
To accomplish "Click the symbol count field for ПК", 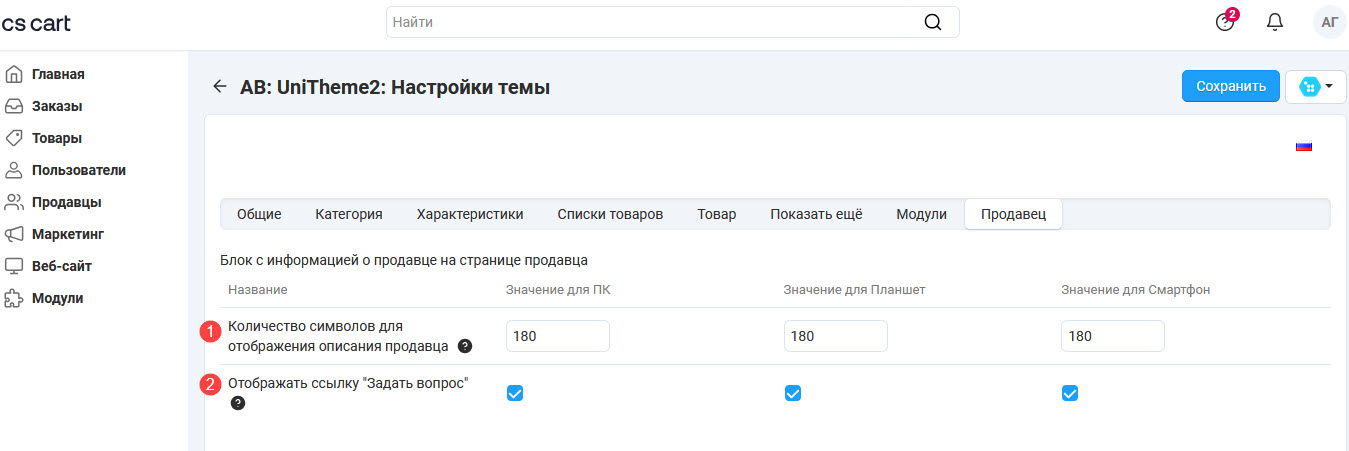I will (558, 336).
